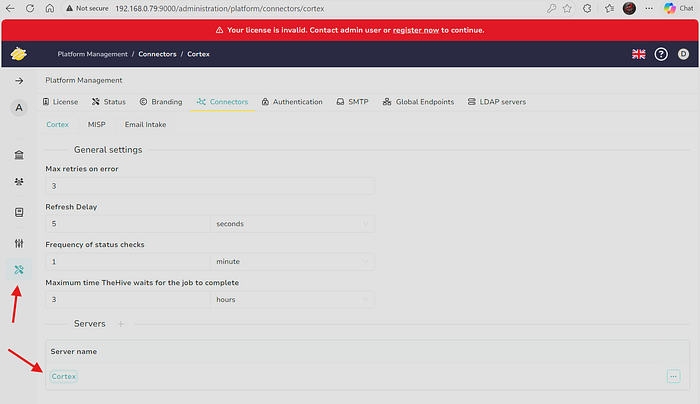This screenshot has height=404, width=700.
Task: Select the Email Intake sub-tab
Action: point(146,125)
